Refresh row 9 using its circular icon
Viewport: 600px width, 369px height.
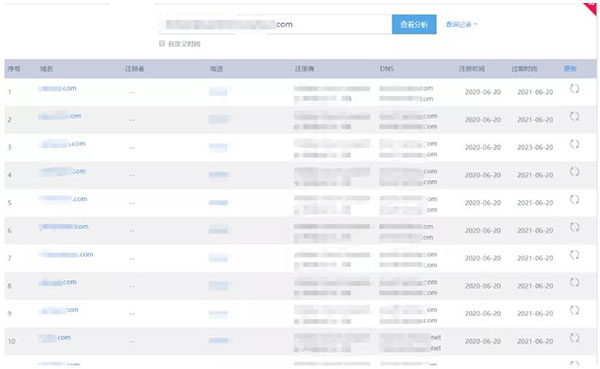574,310
